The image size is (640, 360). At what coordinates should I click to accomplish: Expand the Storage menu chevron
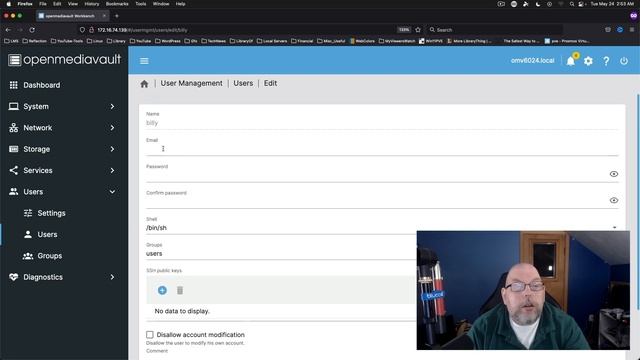click(112, 149)
